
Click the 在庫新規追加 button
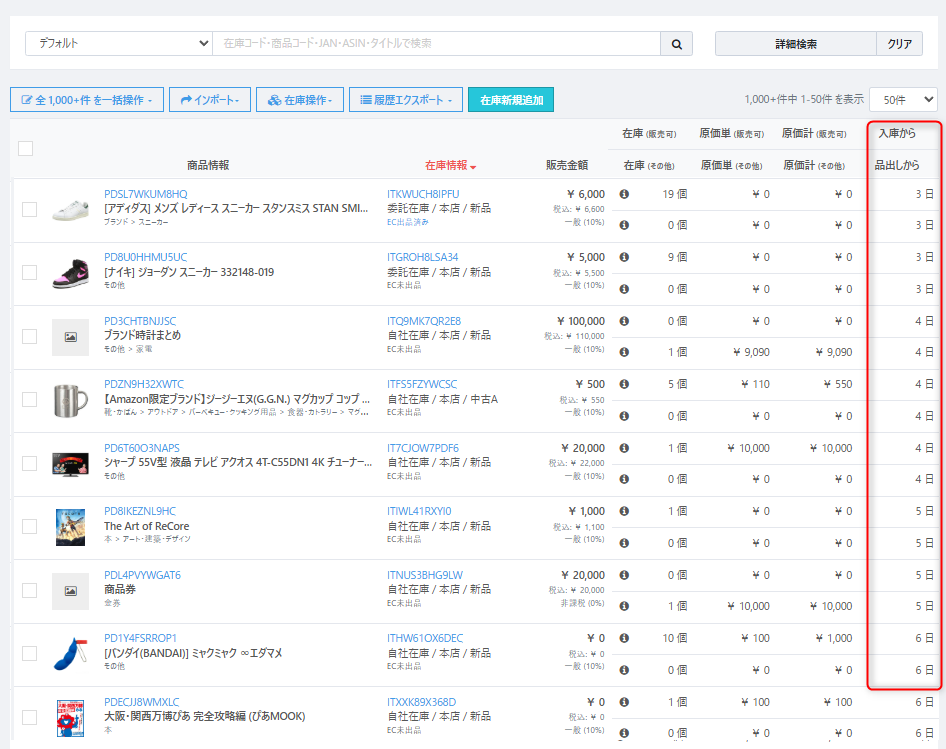[511, 100]
